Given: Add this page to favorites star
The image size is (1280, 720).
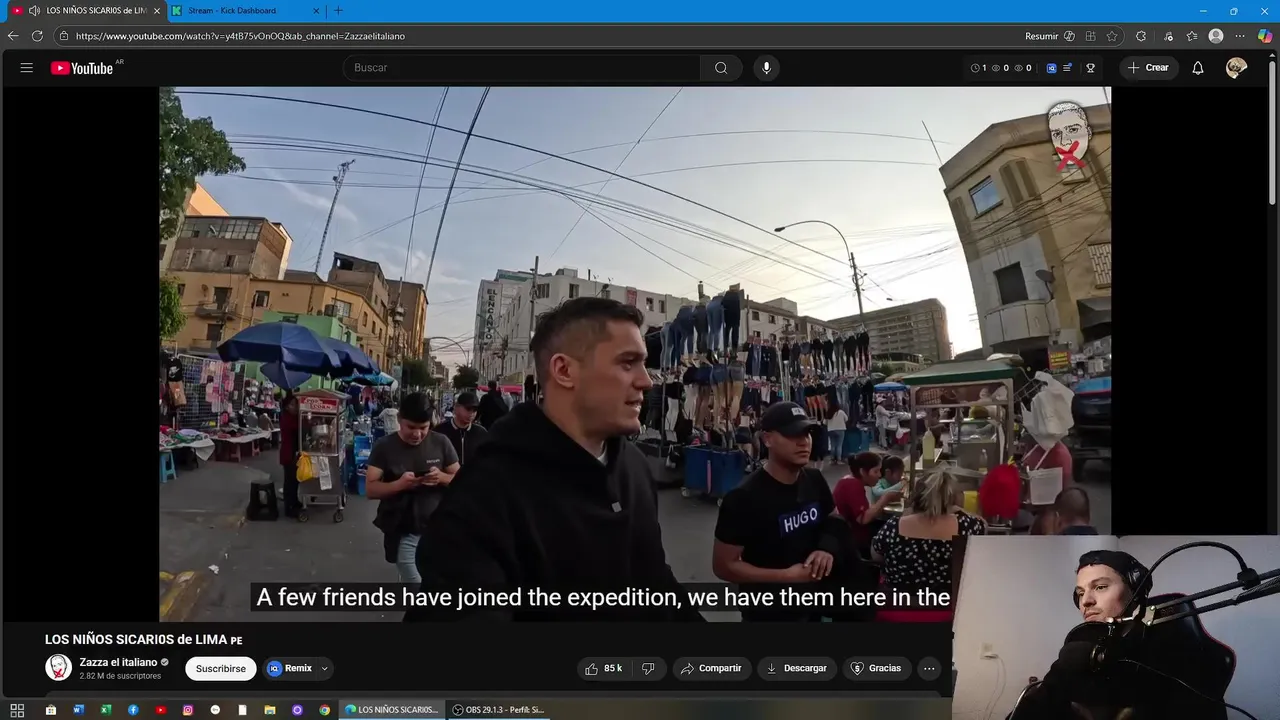Looking at the screenshot, I should (x=1112, y=36).
